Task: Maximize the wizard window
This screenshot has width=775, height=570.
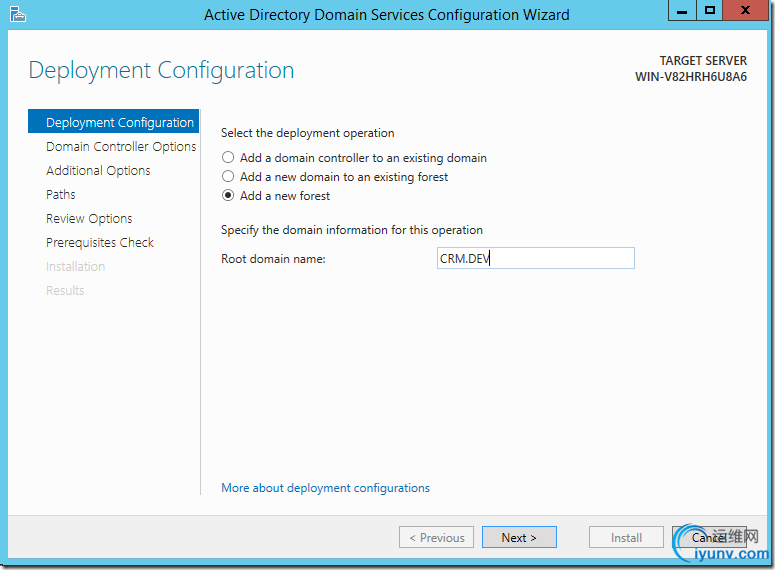Action: (710, 10)
